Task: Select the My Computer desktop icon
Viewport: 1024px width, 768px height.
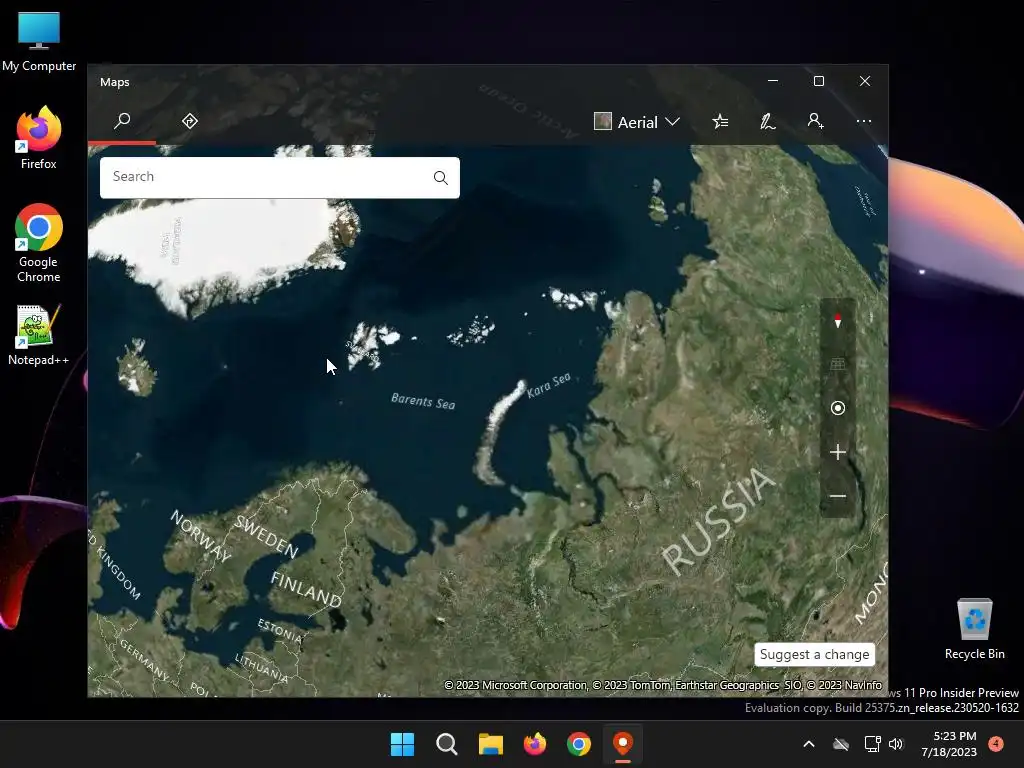Action: tap(39, 42)
